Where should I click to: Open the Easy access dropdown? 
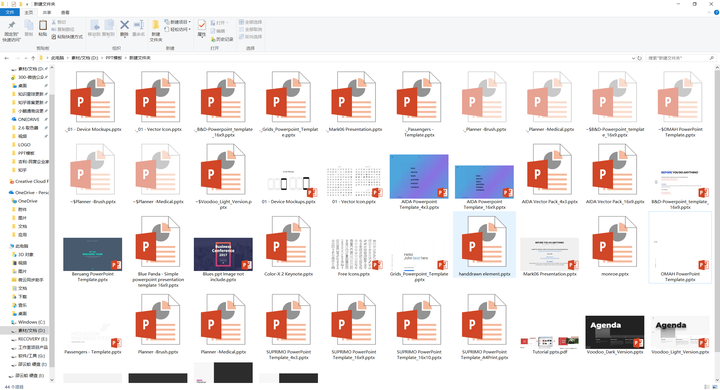point(177,29)
